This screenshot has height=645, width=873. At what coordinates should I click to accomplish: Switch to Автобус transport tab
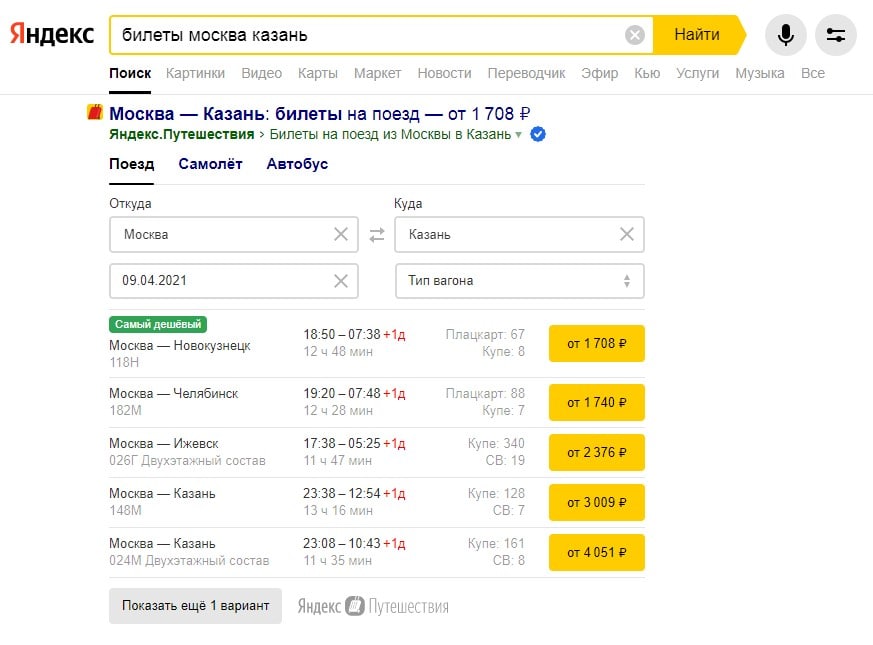coord(297,164)
